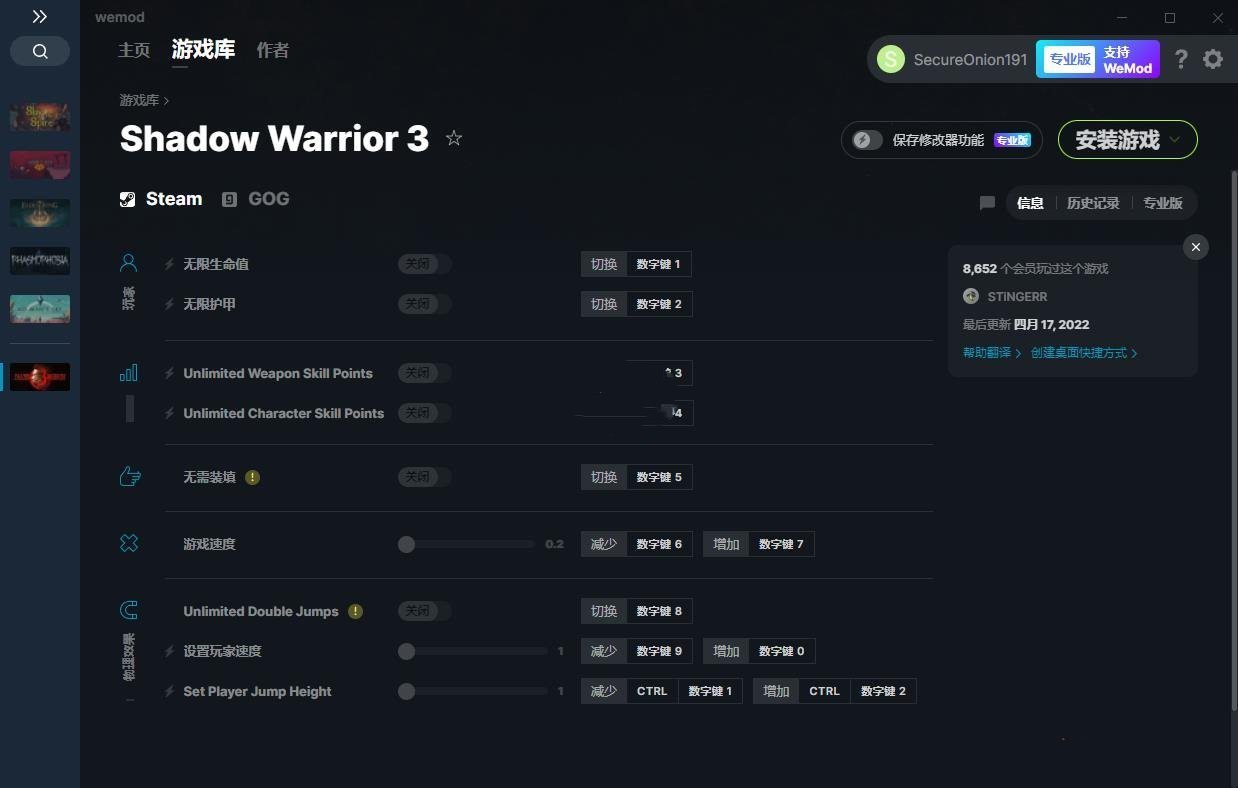Screen dimensions: 1238x788
Task: Select Shadow Warrior 3 thumbnail in sidebar
Action: 40,377
